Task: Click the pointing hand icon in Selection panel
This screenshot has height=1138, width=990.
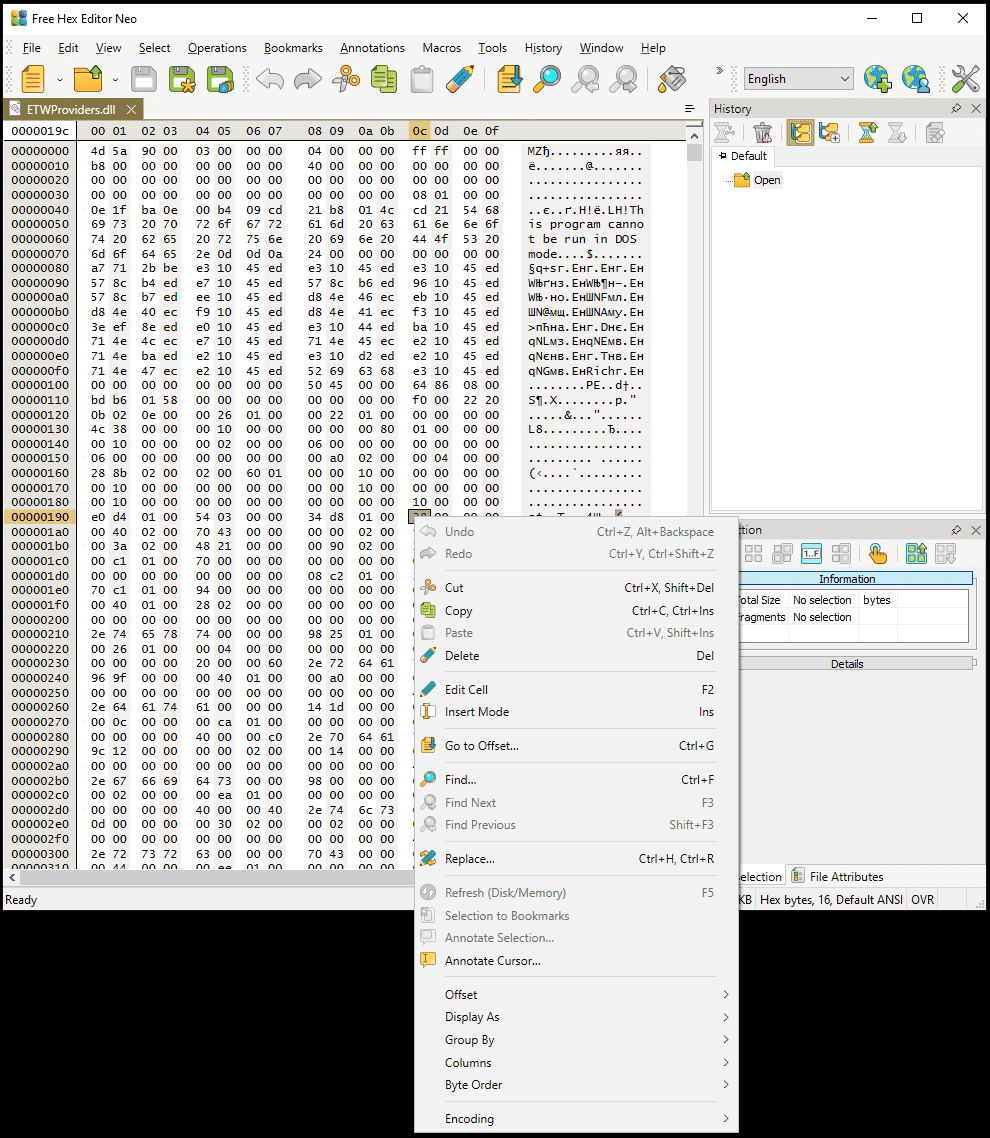Action: pyautogui.click(x=878, y=554)
